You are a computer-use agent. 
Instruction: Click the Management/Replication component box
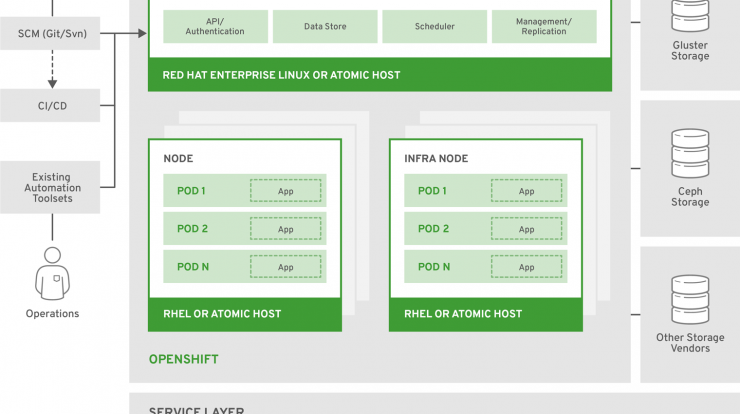pos(544,26)
